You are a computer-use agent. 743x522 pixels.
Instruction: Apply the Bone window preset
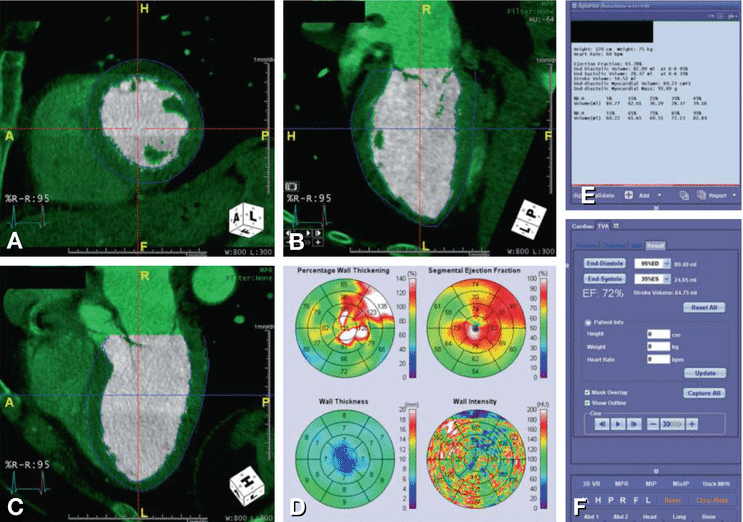pos(708,516)
